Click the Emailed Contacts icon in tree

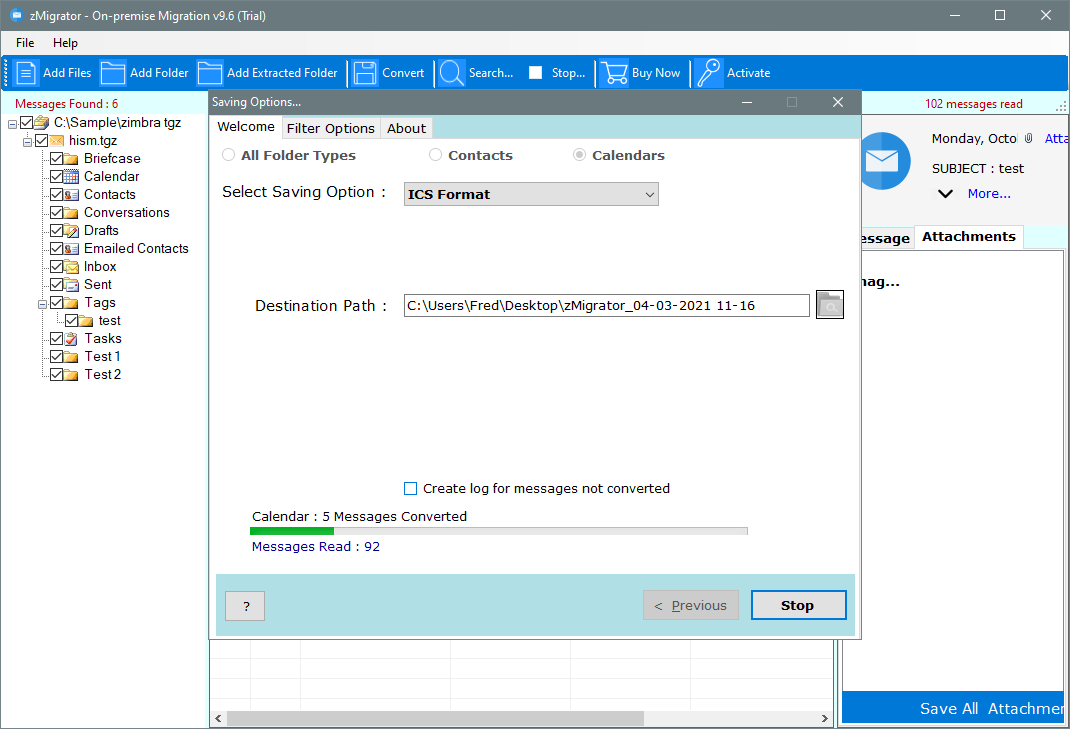click(71, 249)
